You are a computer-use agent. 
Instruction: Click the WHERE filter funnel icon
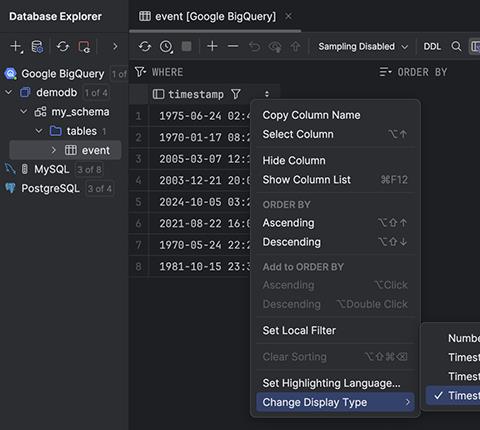(140, 72)
